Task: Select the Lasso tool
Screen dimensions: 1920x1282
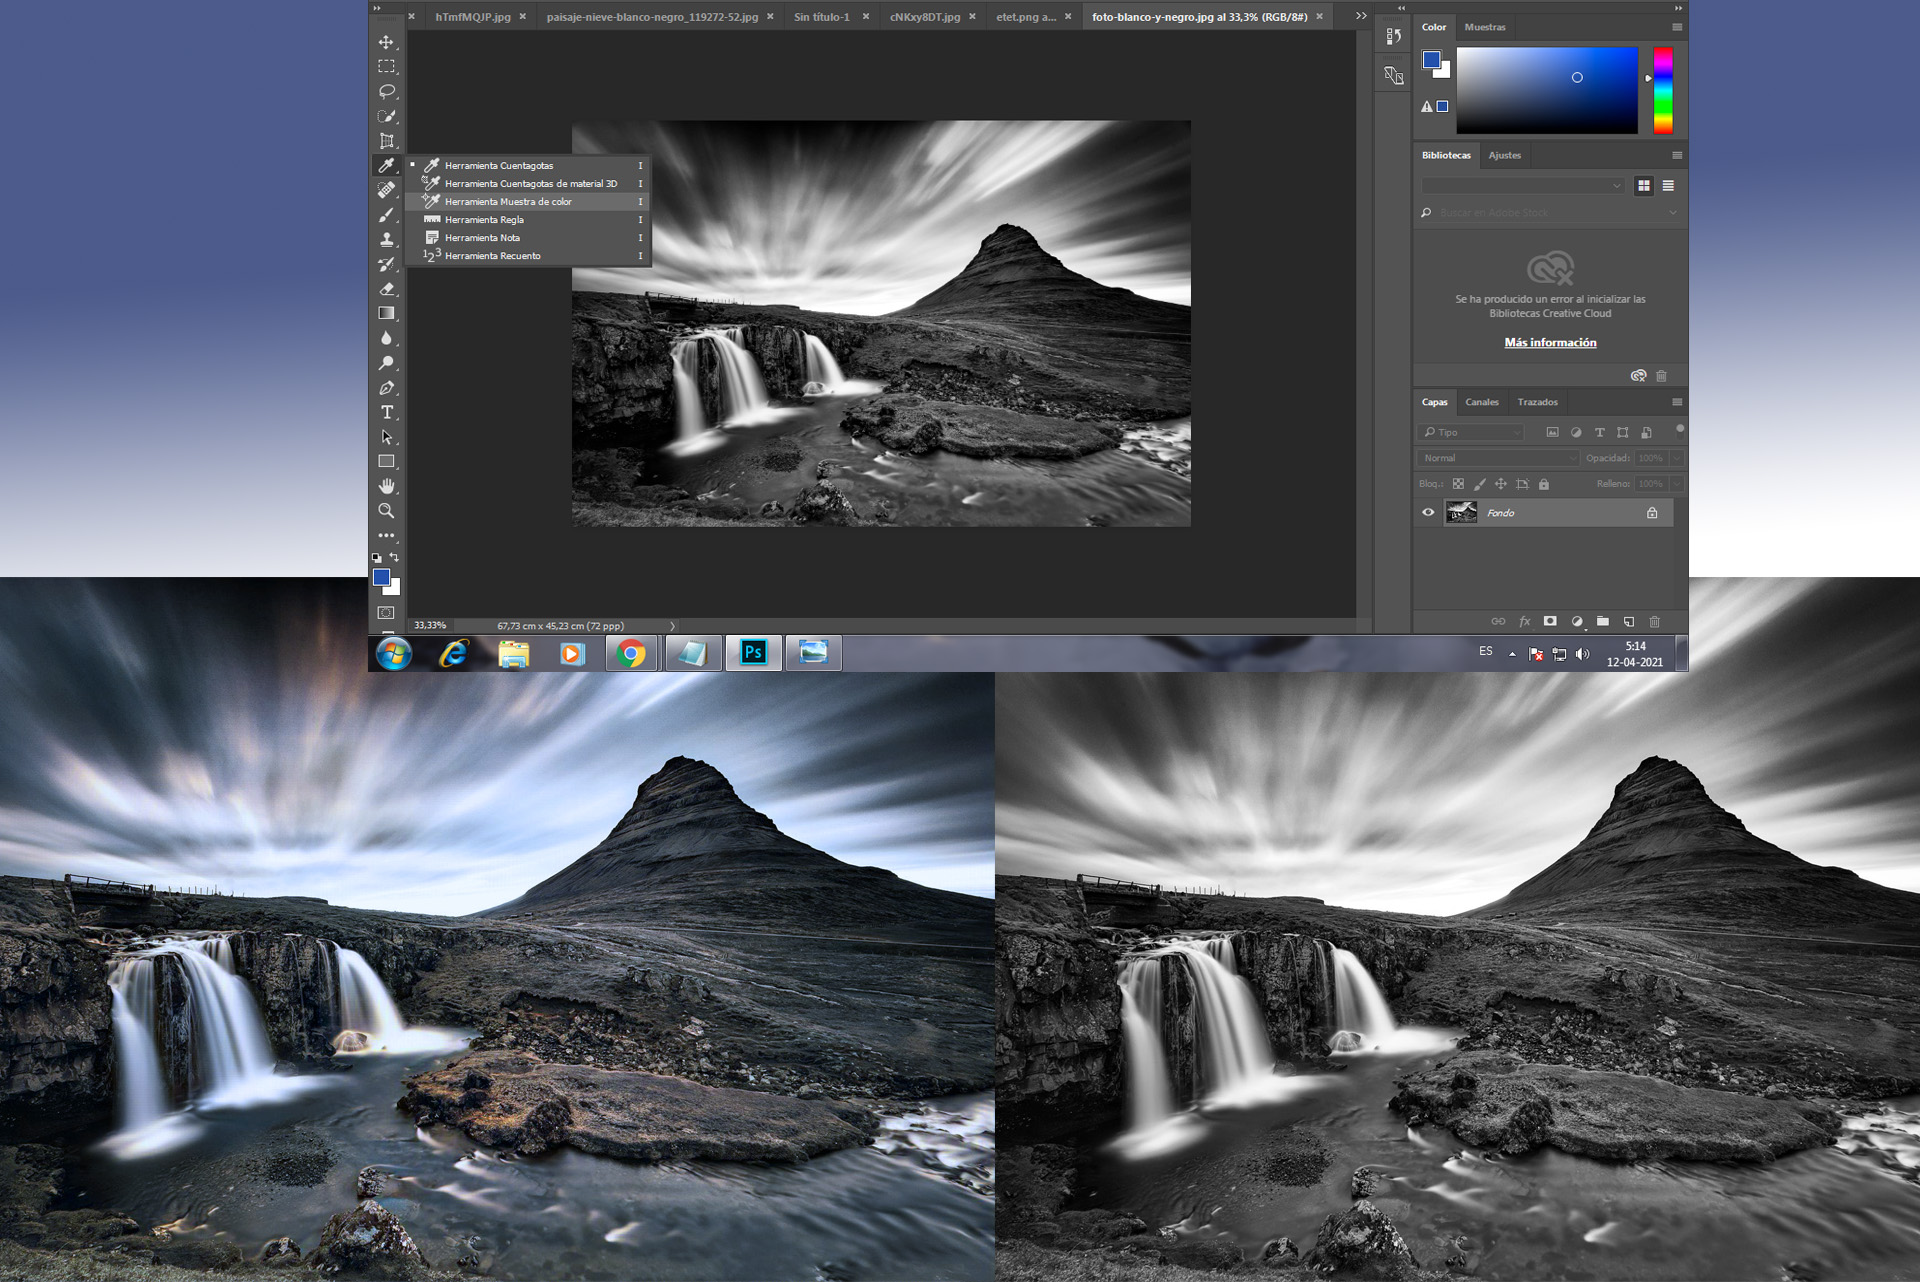Action: (x=387, y=91)
